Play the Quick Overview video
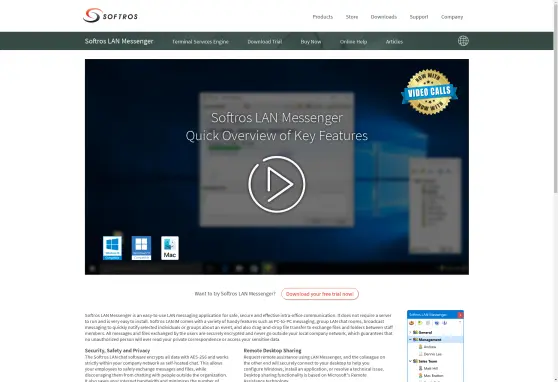This screenshot has width=558, height=382. [277, 184]
